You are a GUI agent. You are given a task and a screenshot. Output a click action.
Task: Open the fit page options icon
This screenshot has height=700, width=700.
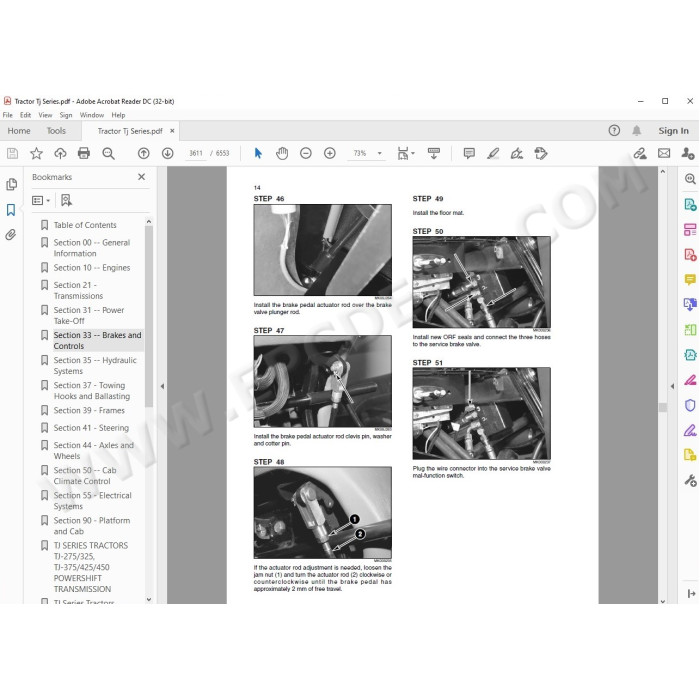click(x=405, y=154)
